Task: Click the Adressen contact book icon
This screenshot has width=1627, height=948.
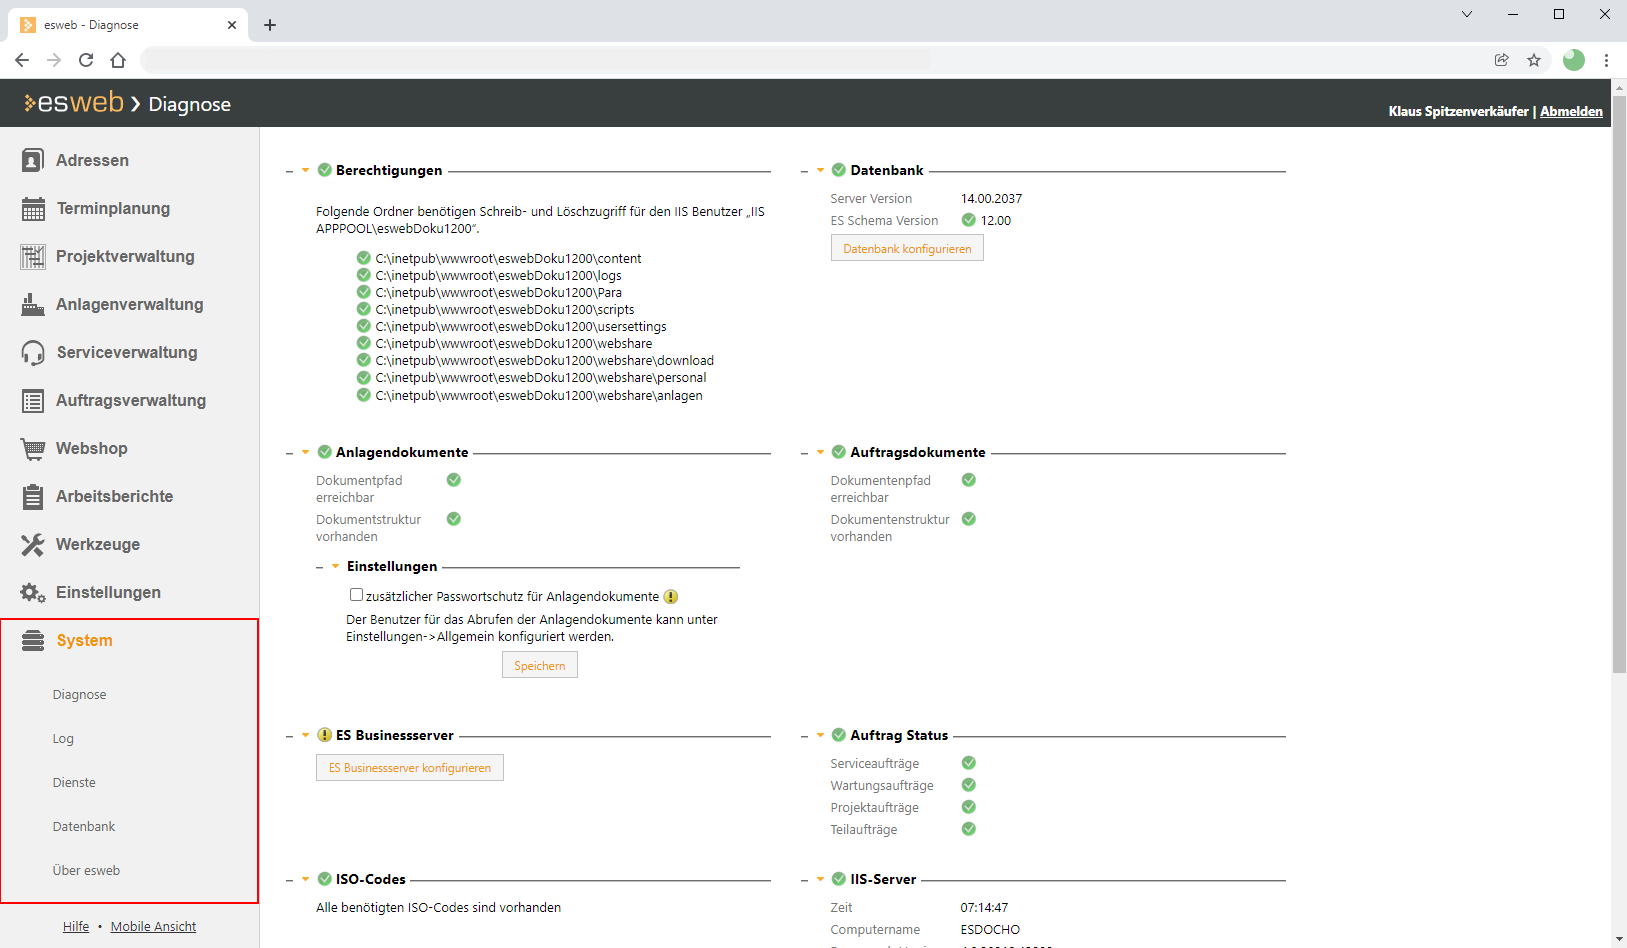Action: point(33,160)
